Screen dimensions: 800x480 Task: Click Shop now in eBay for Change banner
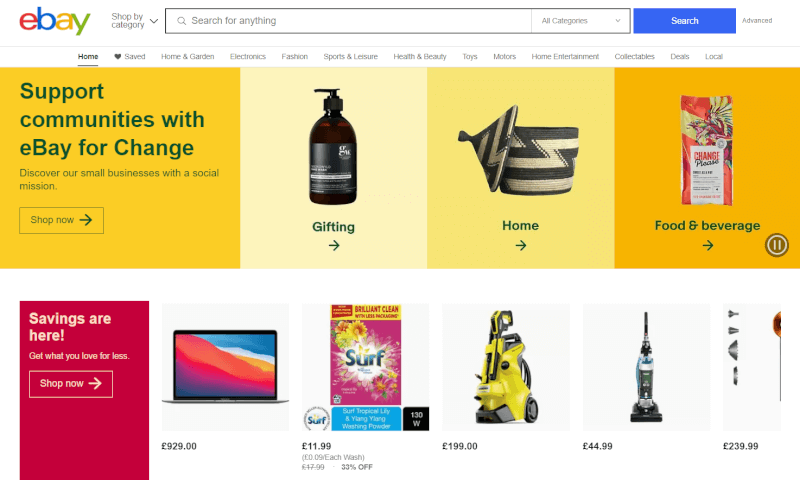(61, 220)
